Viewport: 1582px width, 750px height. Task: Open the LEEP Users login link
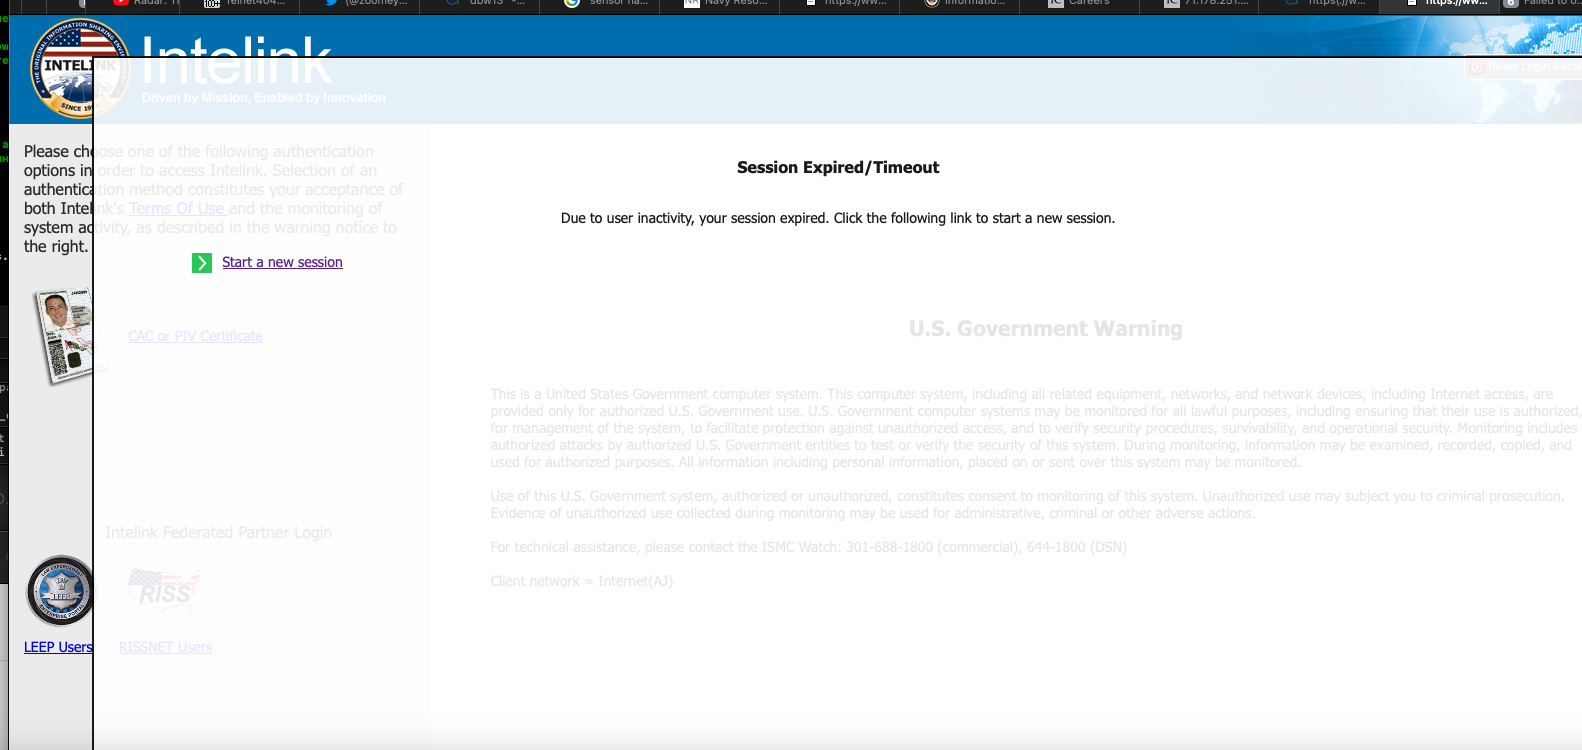58,647
